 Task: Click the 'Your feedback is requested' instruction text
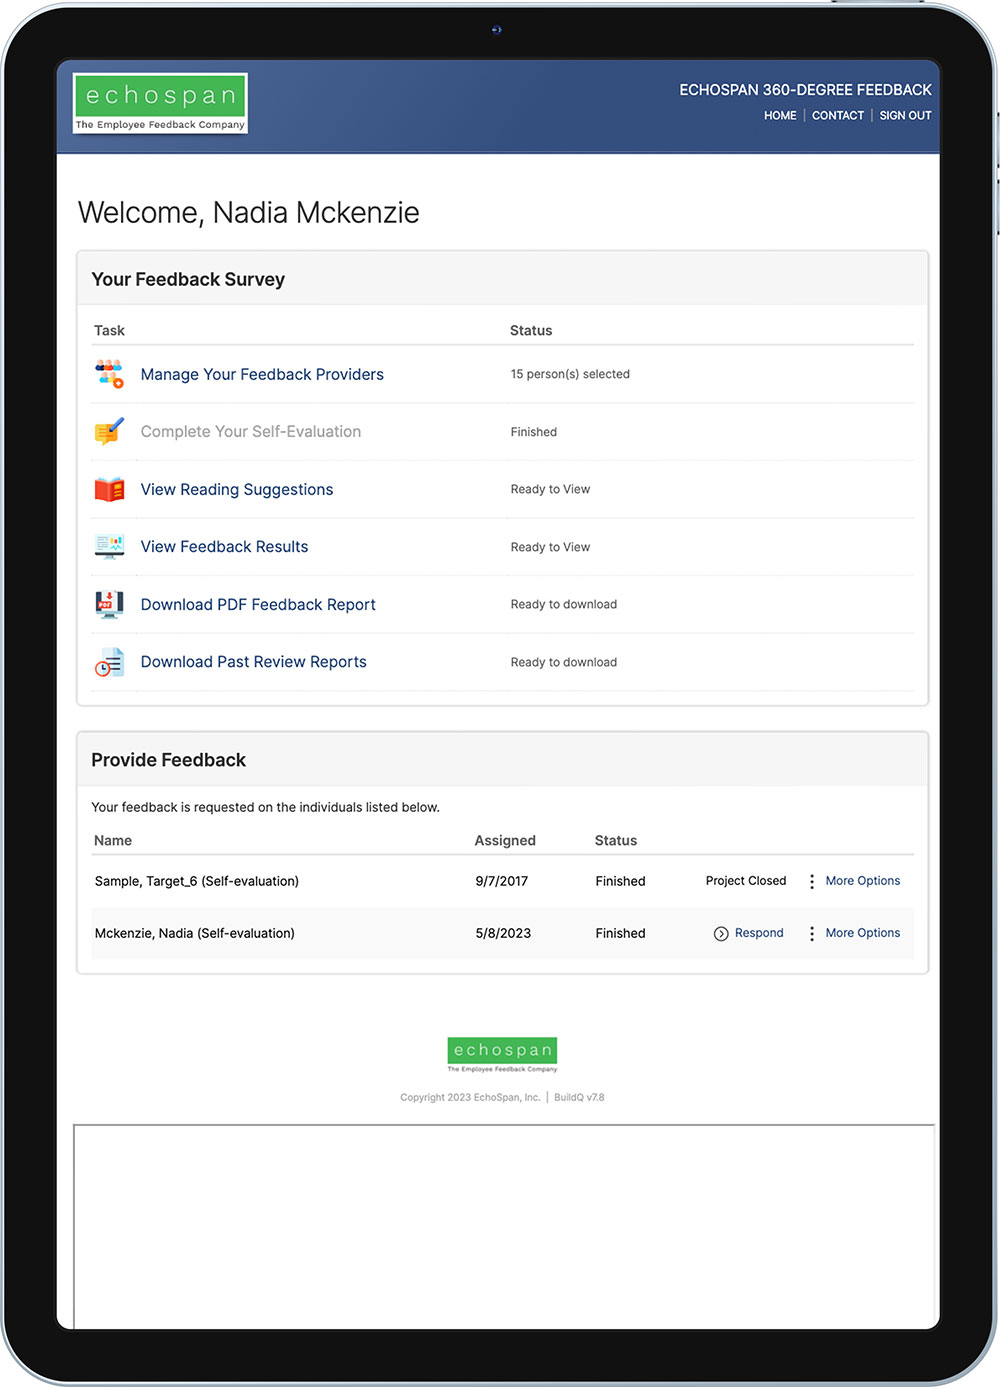click(265, 807)
